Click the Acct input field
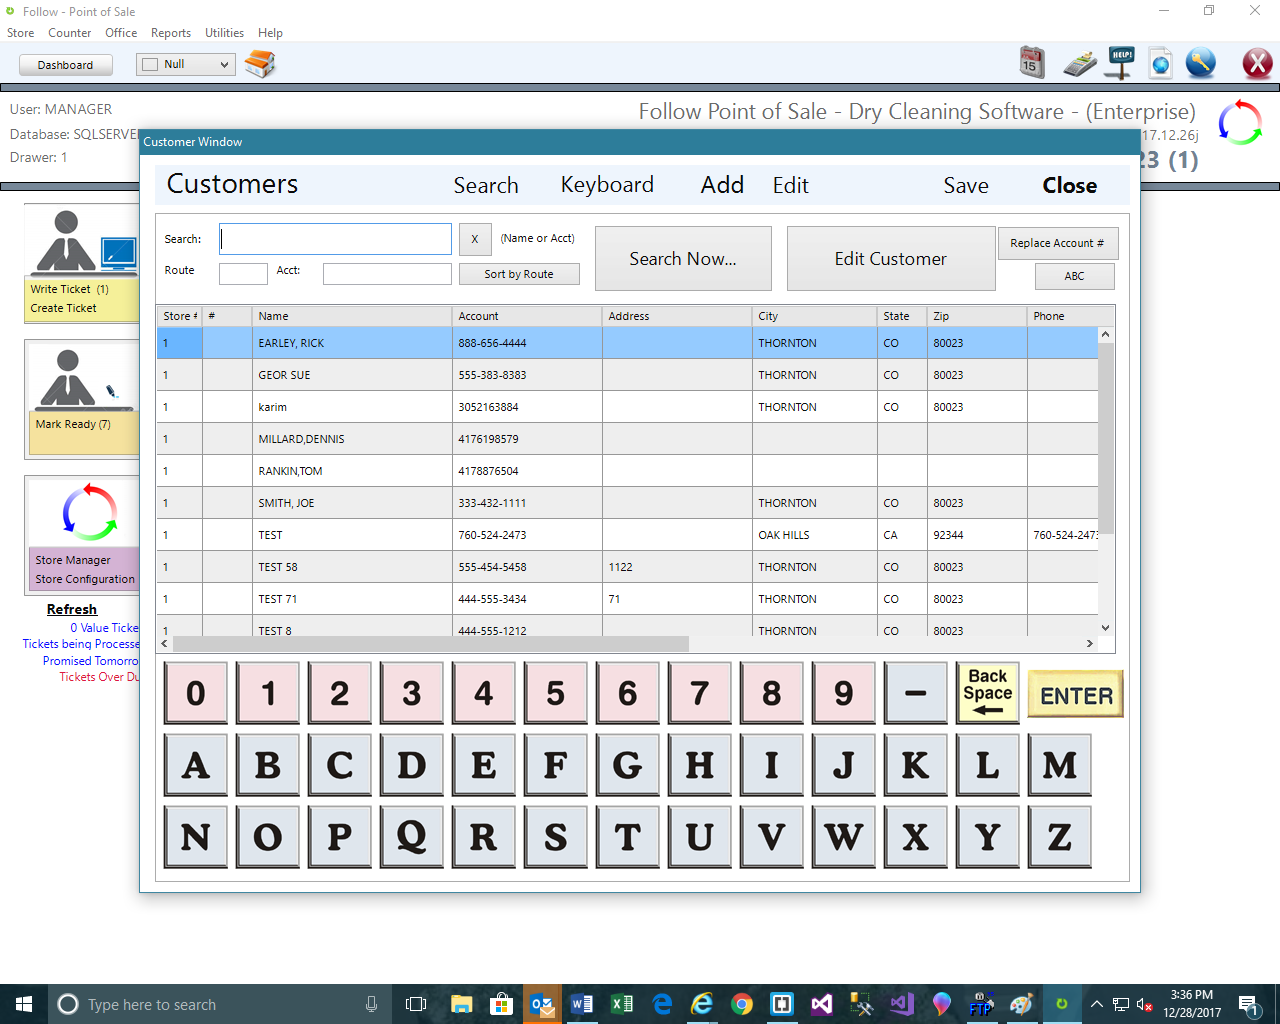The height and width of the screenshot is (1024, 1280). click(x=387, y=274)
